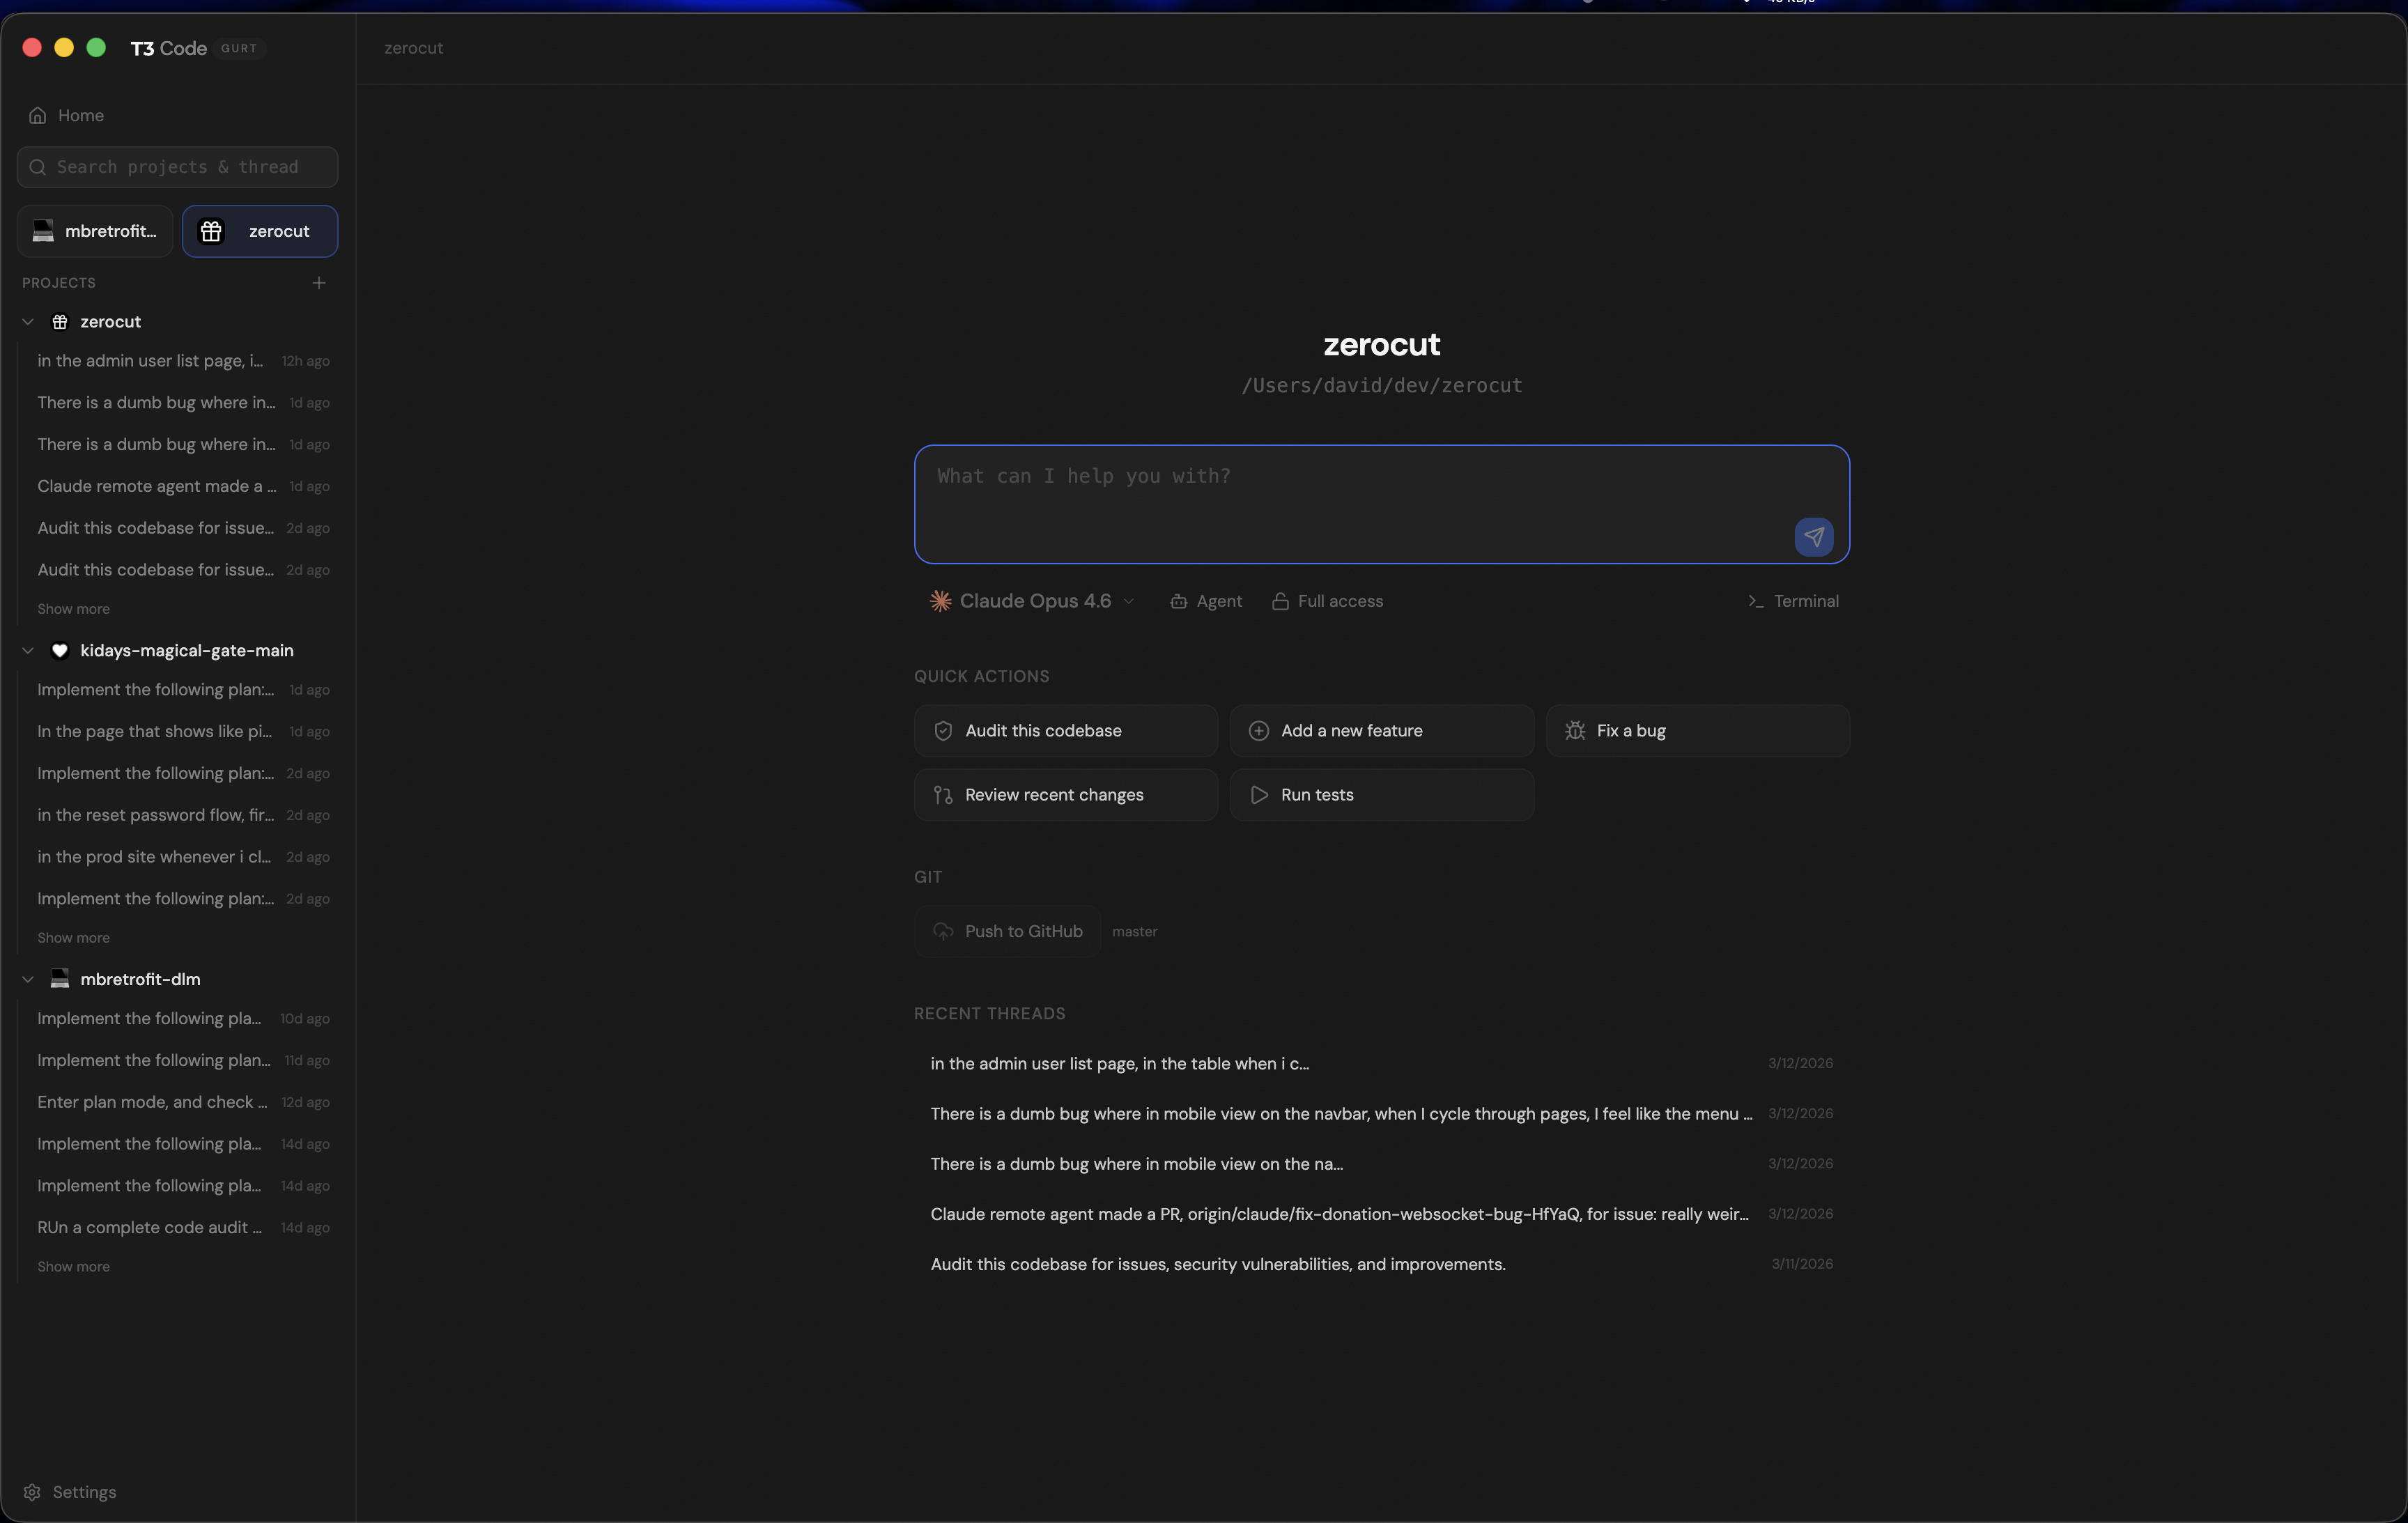Click the plus icon to add a project

click(x=318, y=282)
